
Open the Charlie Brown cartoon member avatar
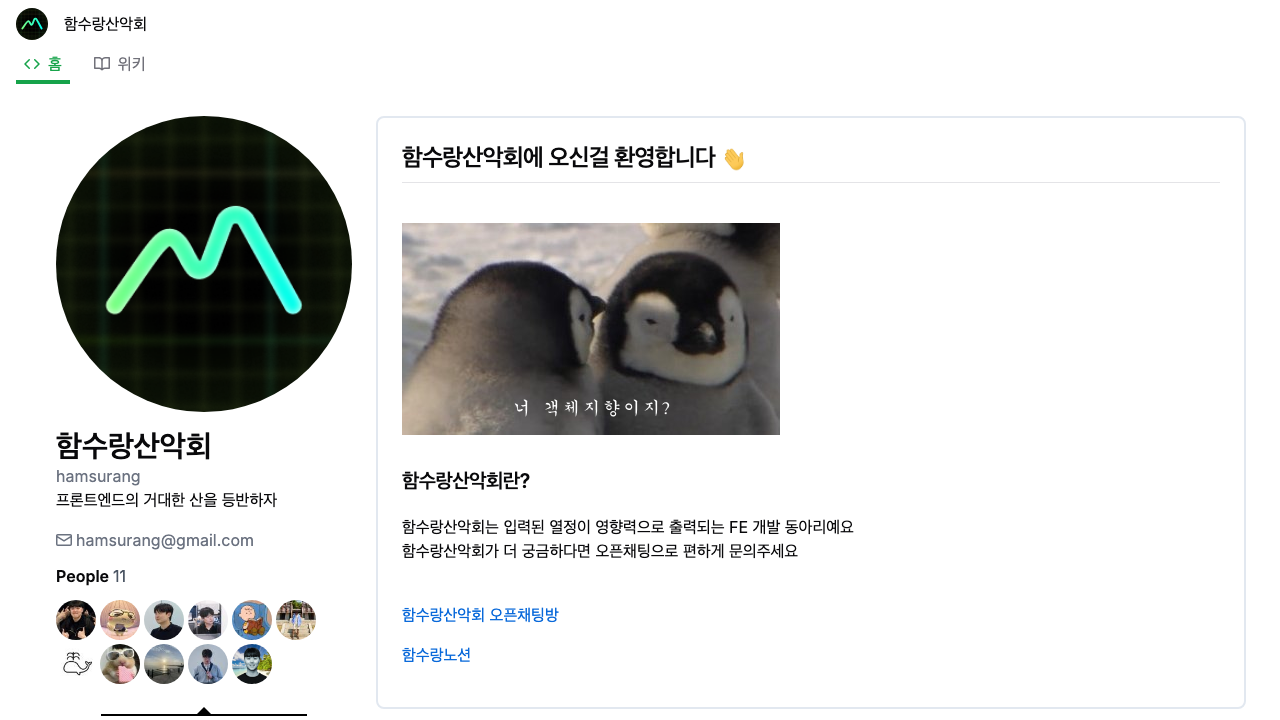click(x=252, y=620)
